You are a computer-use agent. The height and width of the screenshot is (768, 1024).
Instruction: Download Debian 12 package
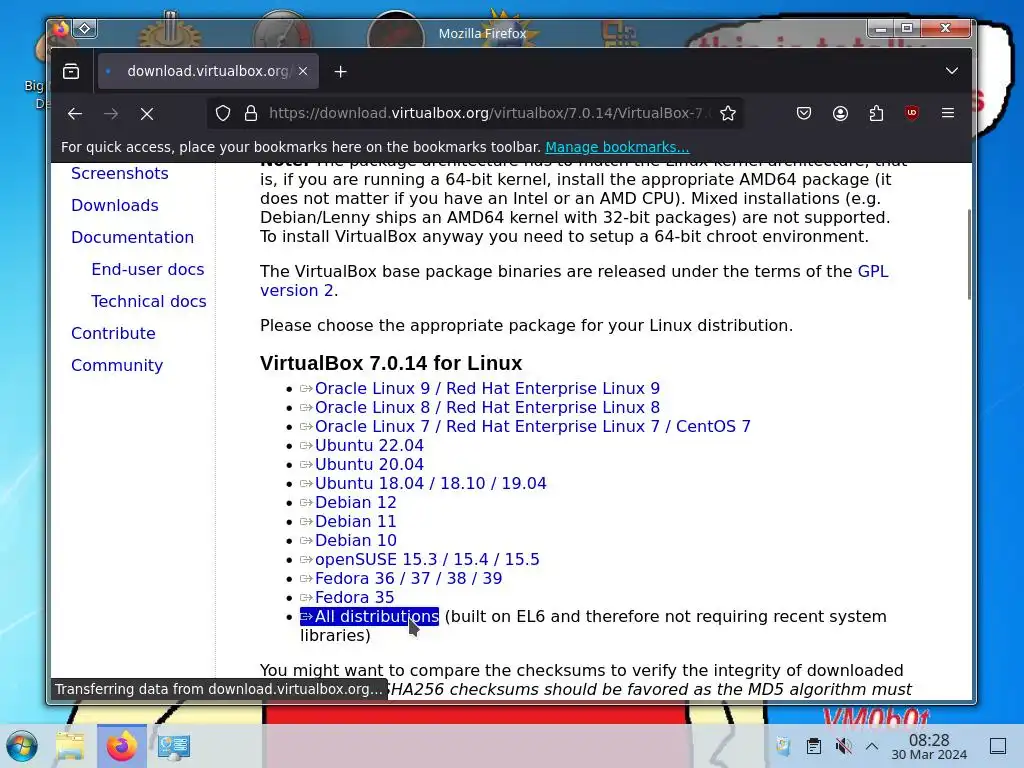[x=355, y=502]
